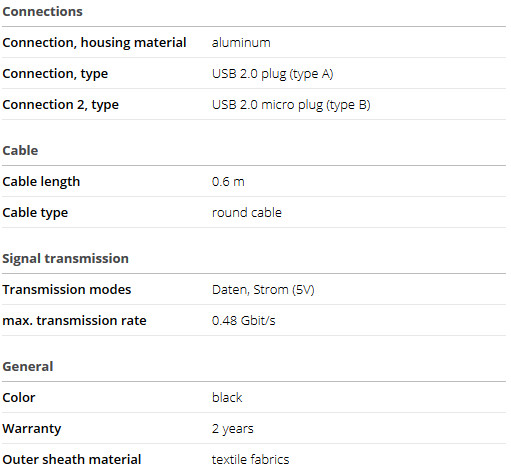Select the 'Transmission modes' label
The width and height of the screenshot is (511, 475).
67,290
